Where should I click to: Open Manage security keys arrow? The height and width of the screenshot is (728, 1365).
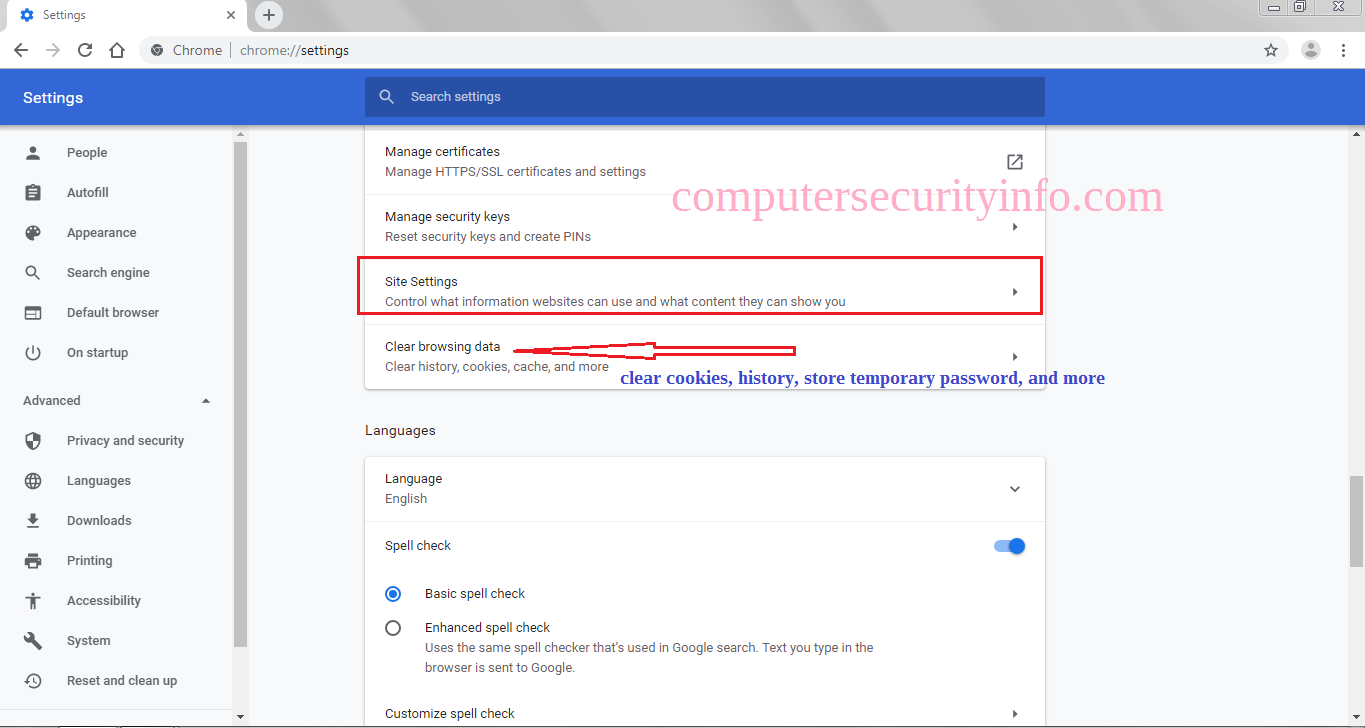point(1015,227)
